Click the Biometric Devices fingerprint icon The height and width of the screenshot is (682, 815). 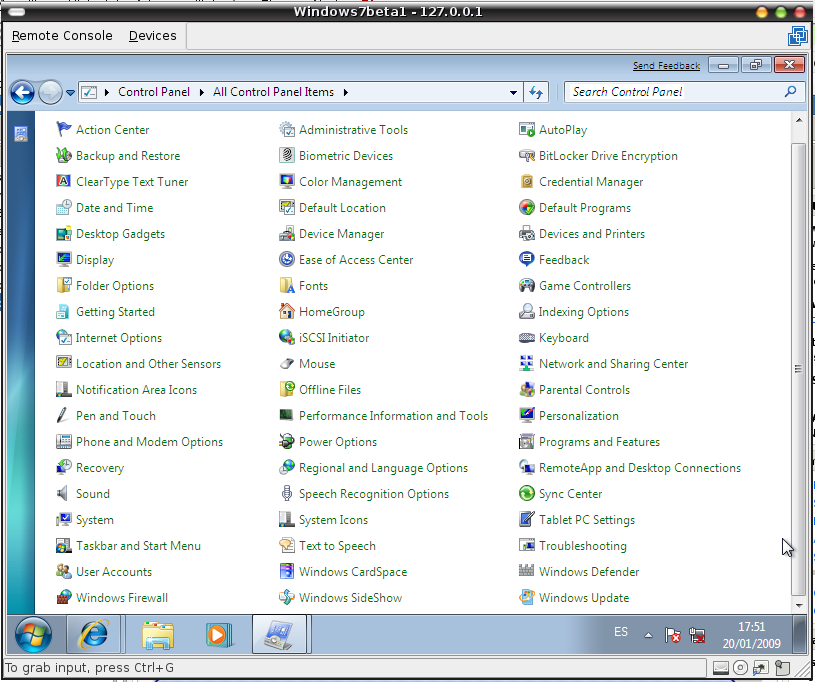(286, 155)
